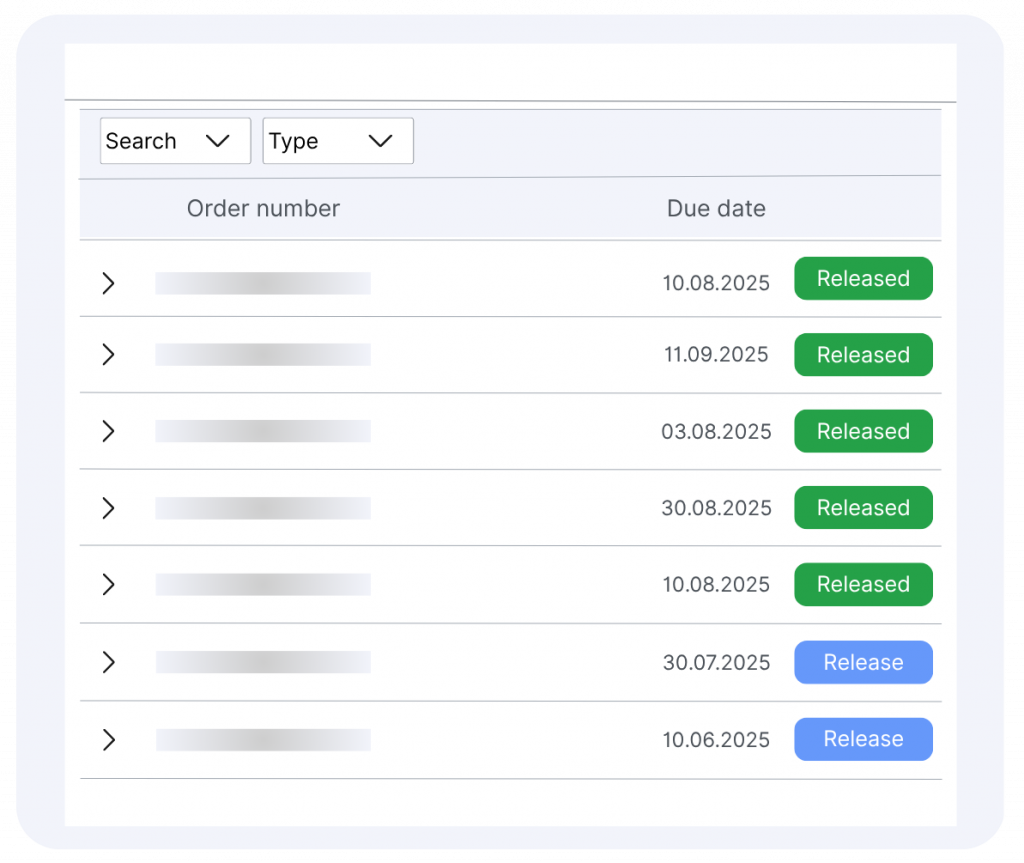Select the order number due 30.07.2025

tap(263, 662)
